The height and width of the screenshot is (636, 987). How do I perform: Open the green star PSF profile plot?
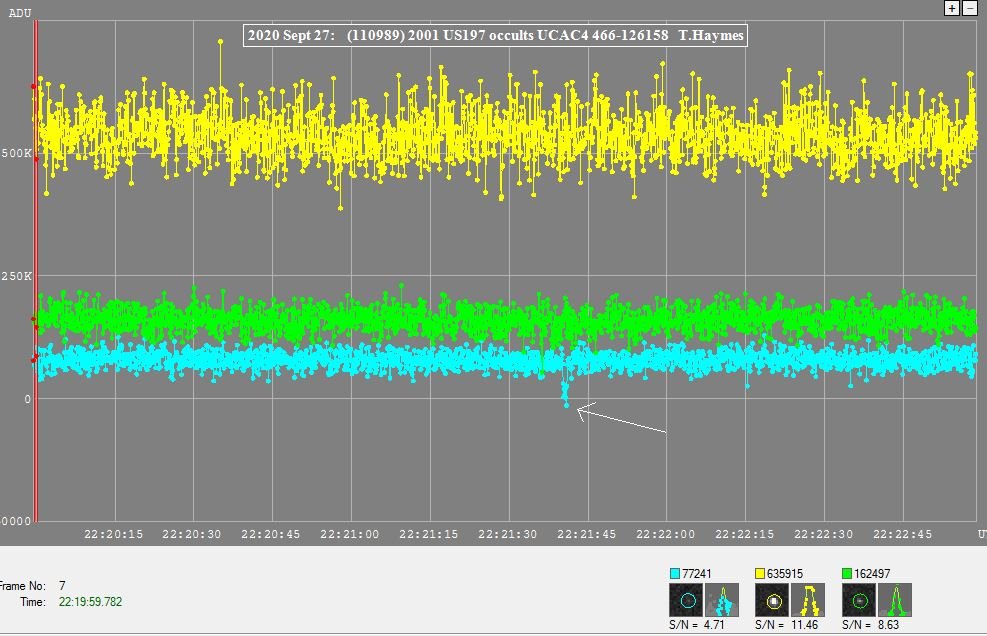point(894,600)
